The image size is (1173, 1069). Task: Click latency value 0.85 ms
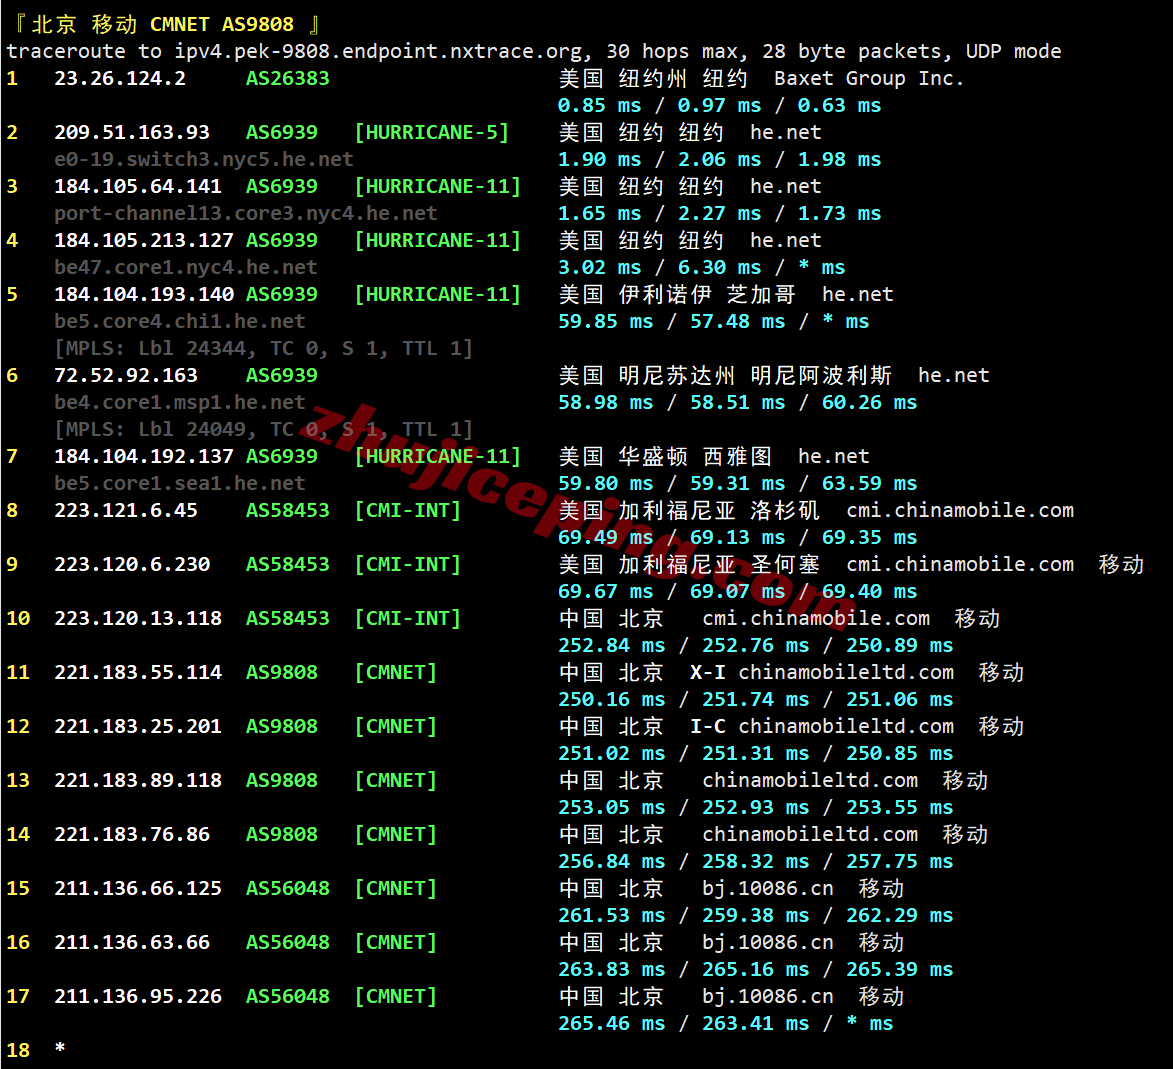pos(599,105)
